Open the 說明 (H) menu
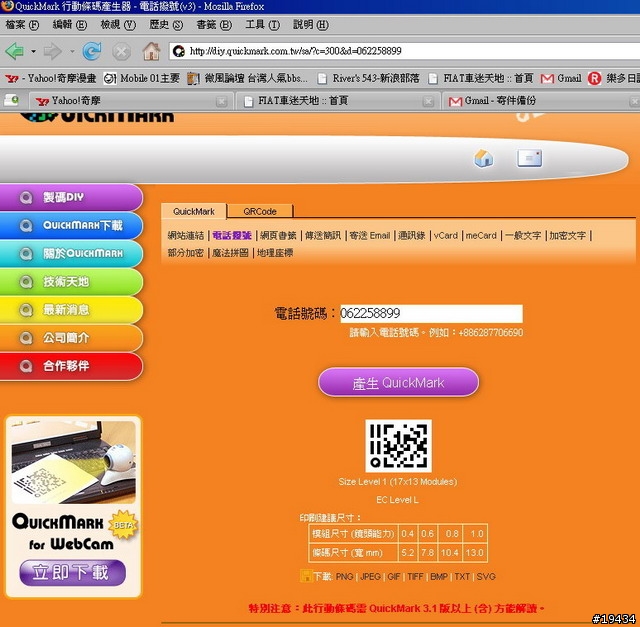This screenshot has width=640, height=627. click(x=310, y=25)
